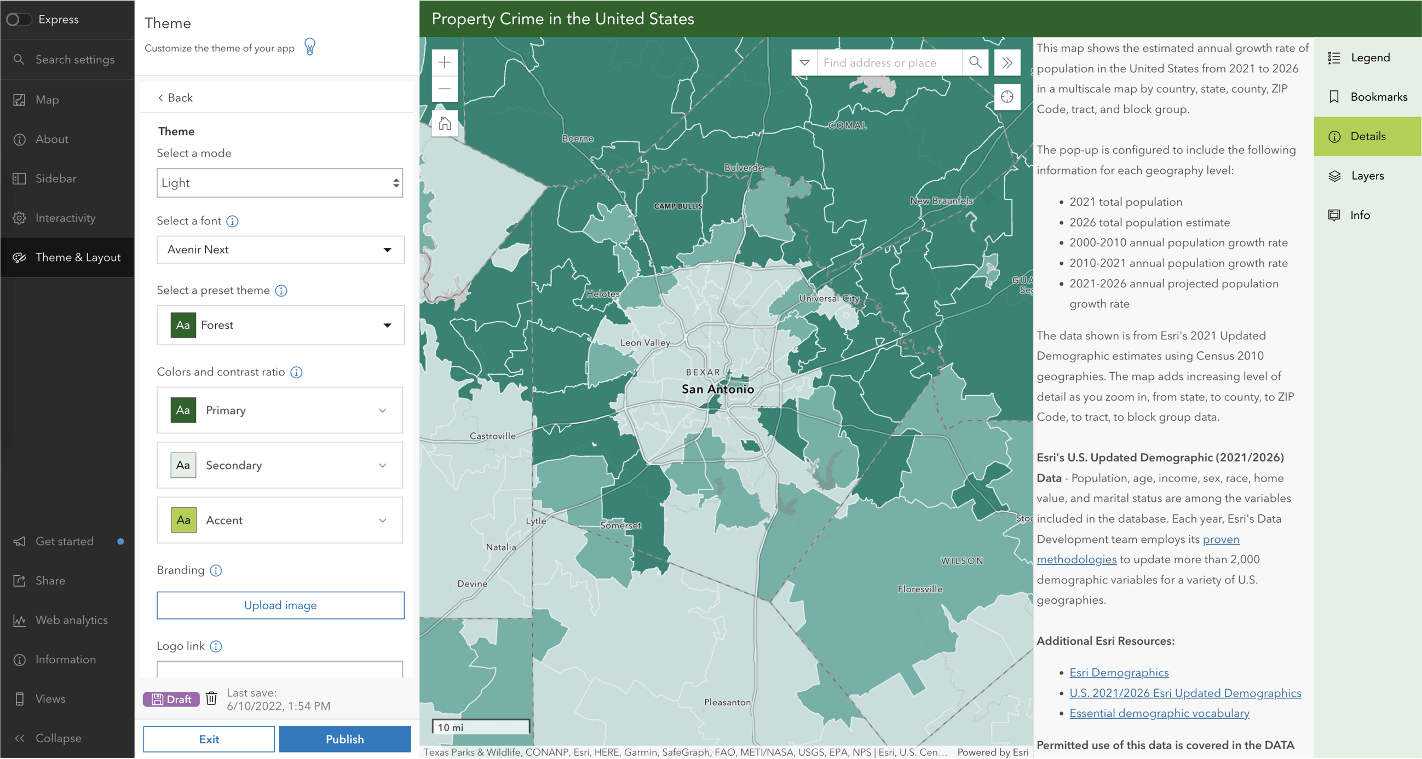Show info tooltip for Branding

pos(216,571)
